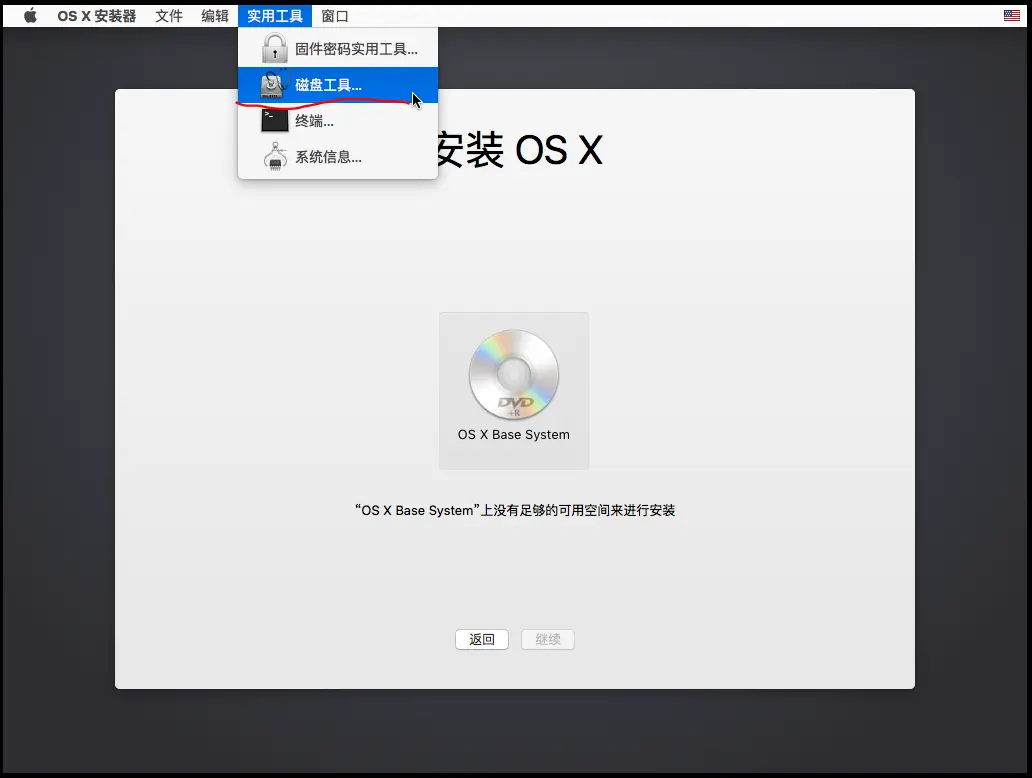Click the Disk Utility stethoscope icon
This screenshot has width=1032, height=778.
click(x=274, y=84)
